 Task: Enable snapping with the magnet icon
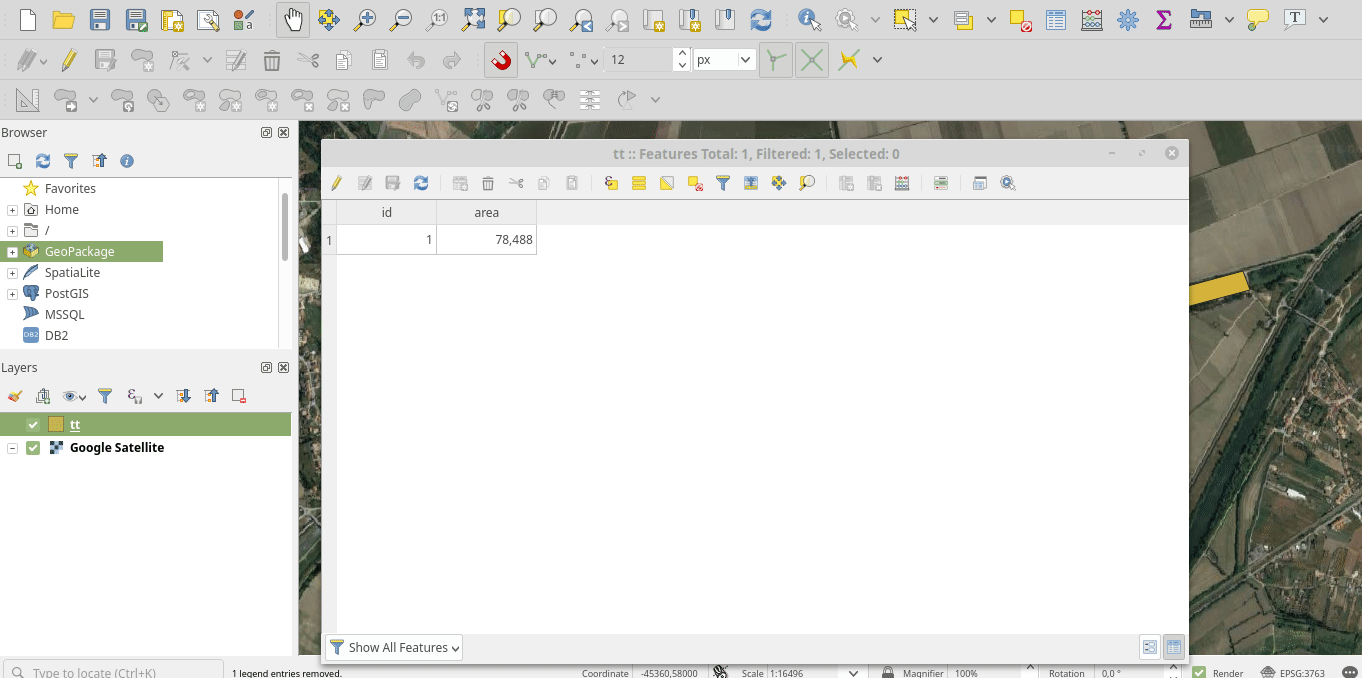501,60
